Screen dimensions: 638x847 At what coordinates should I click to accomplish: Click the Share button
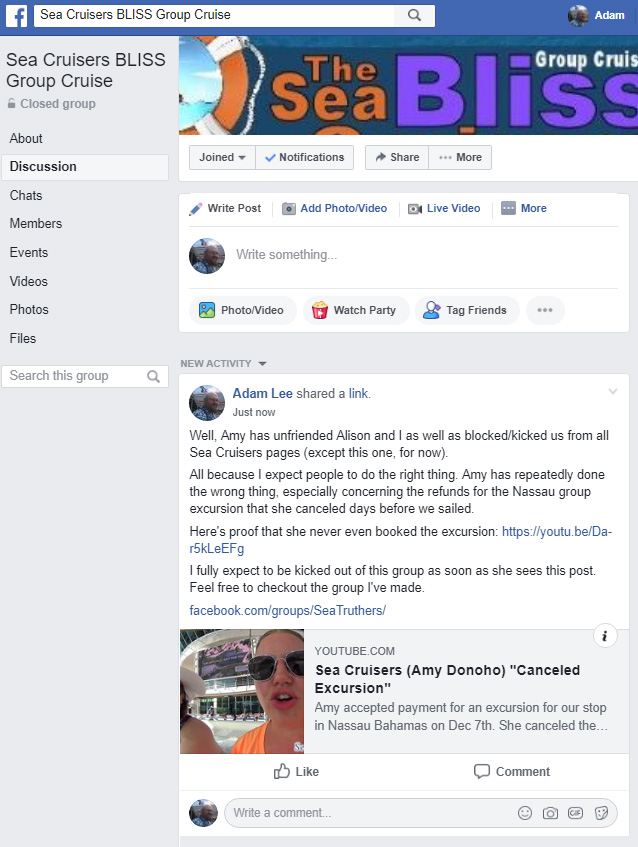[397, 157]
